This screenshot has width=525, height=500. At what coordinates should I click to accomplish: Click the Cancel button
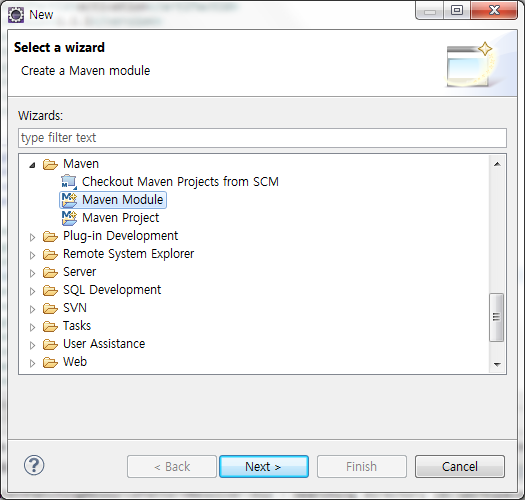[460, 467]
